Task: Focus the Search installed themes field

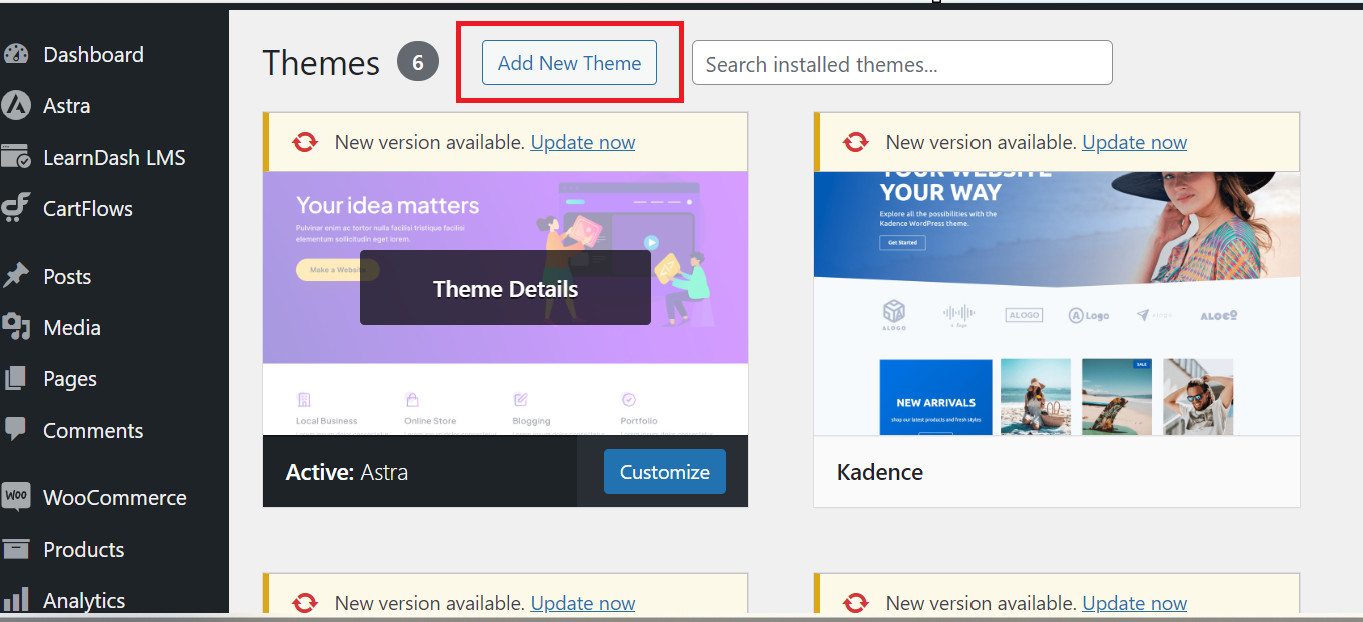Action: click(x=902, y=64)
